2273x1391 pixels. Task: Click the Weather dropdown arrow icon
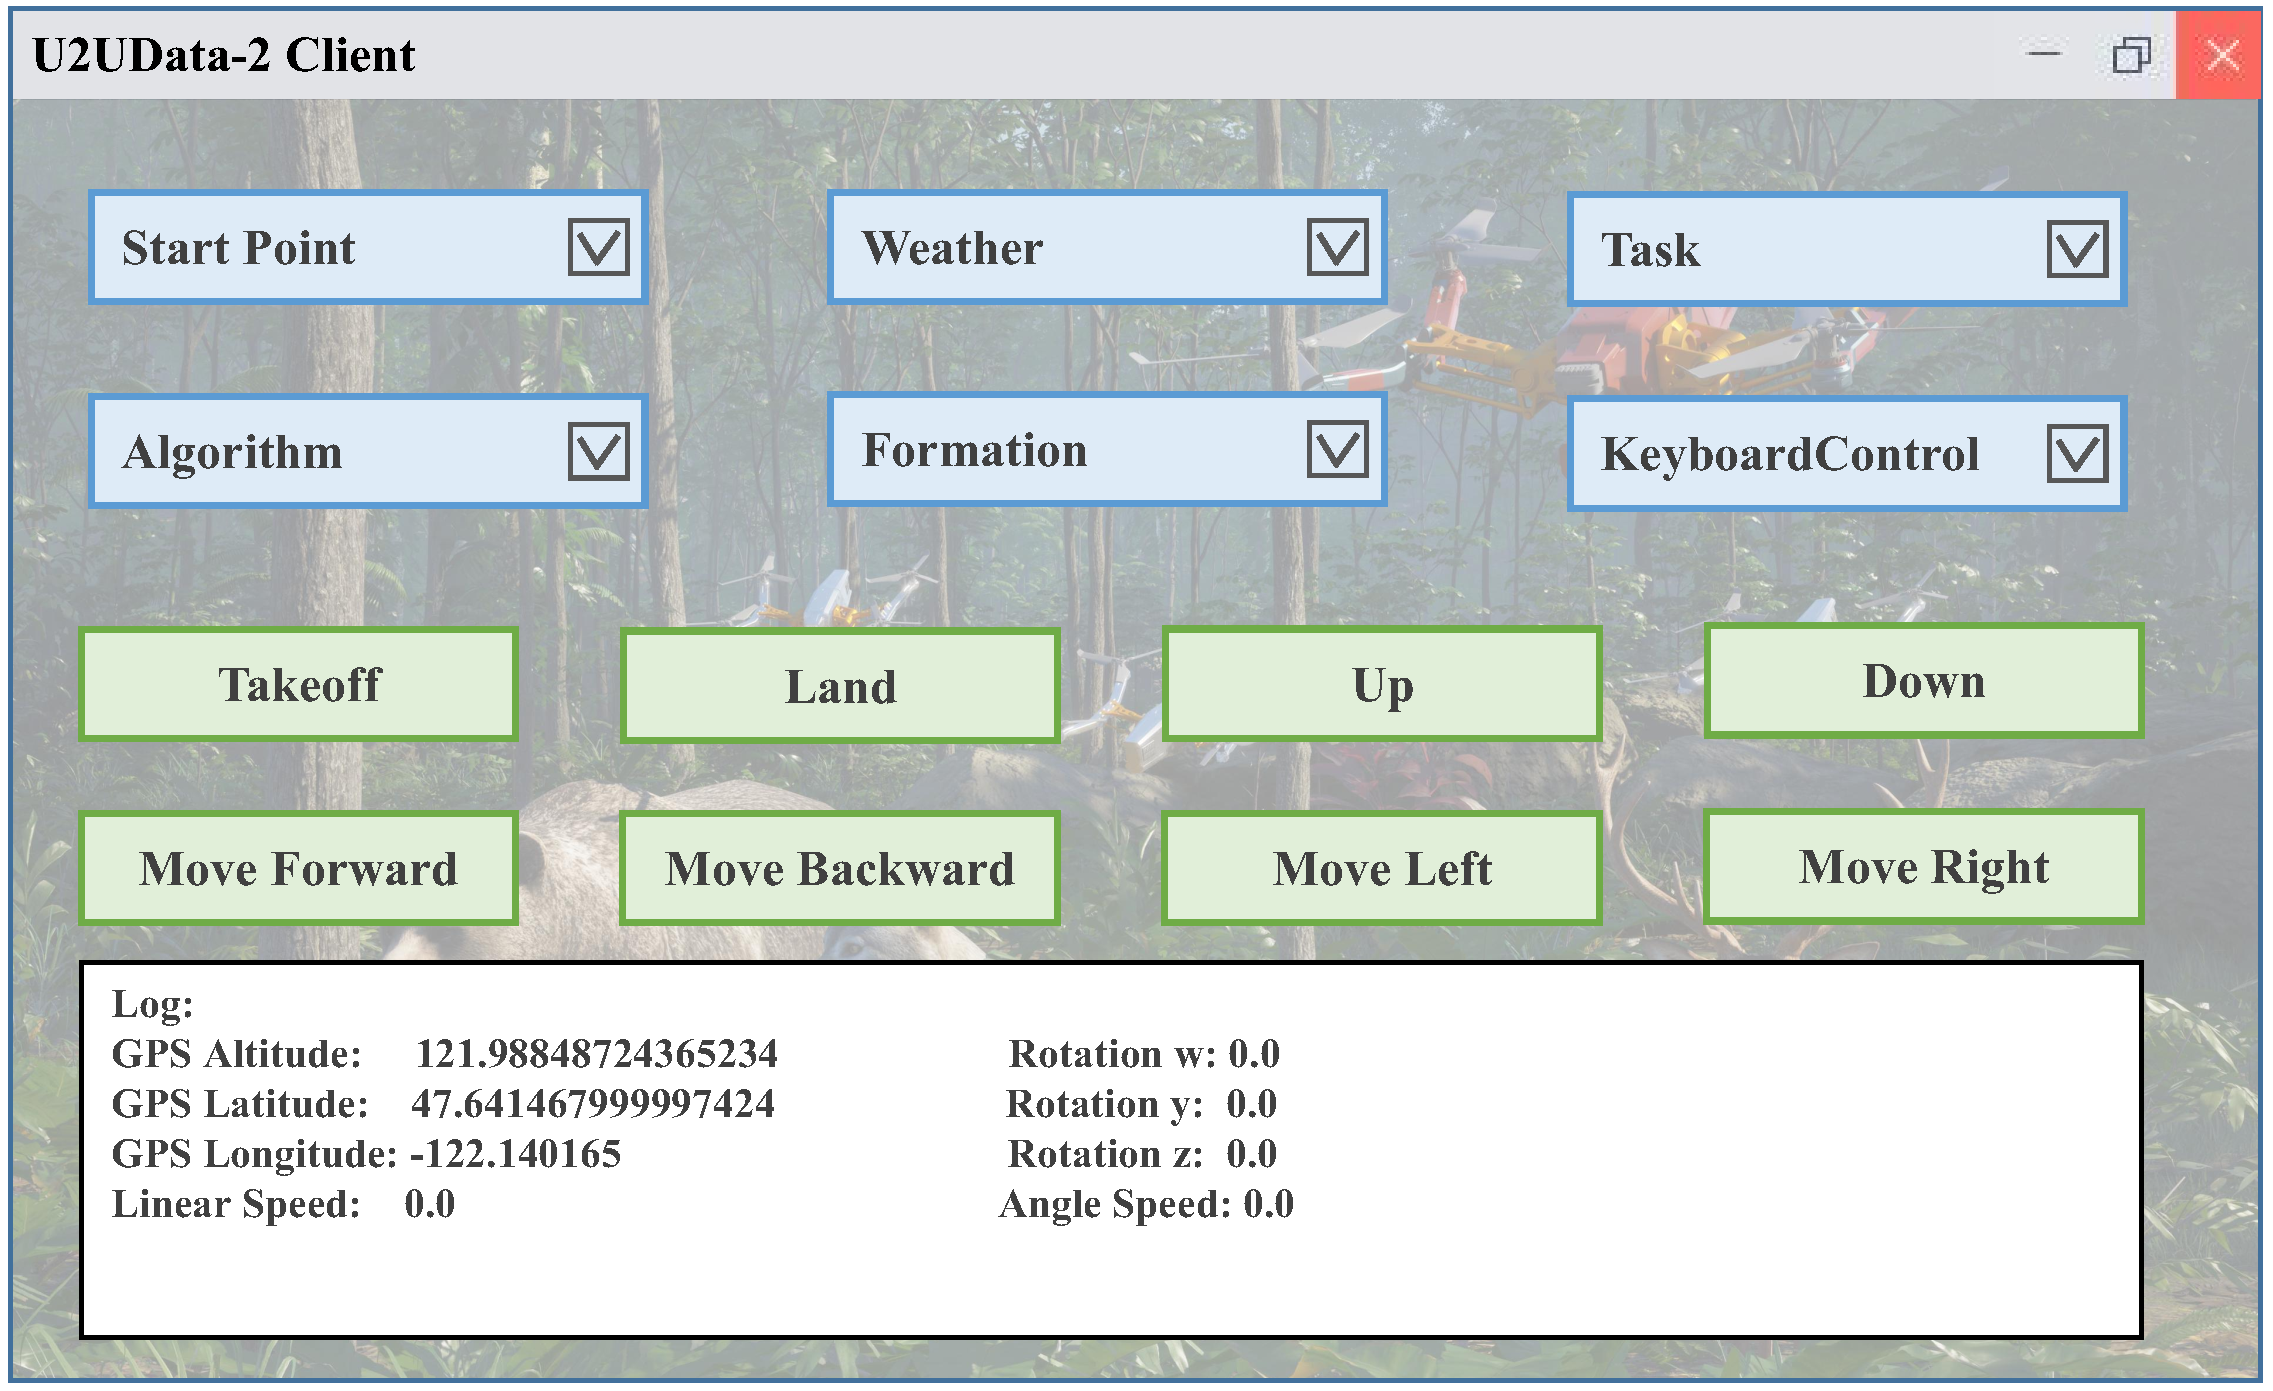coord(1337,247)
